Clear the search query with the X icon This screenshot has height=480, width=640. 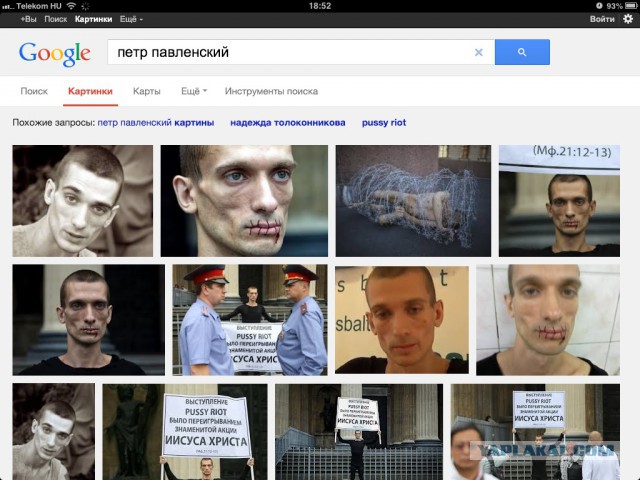pos(479,52)
